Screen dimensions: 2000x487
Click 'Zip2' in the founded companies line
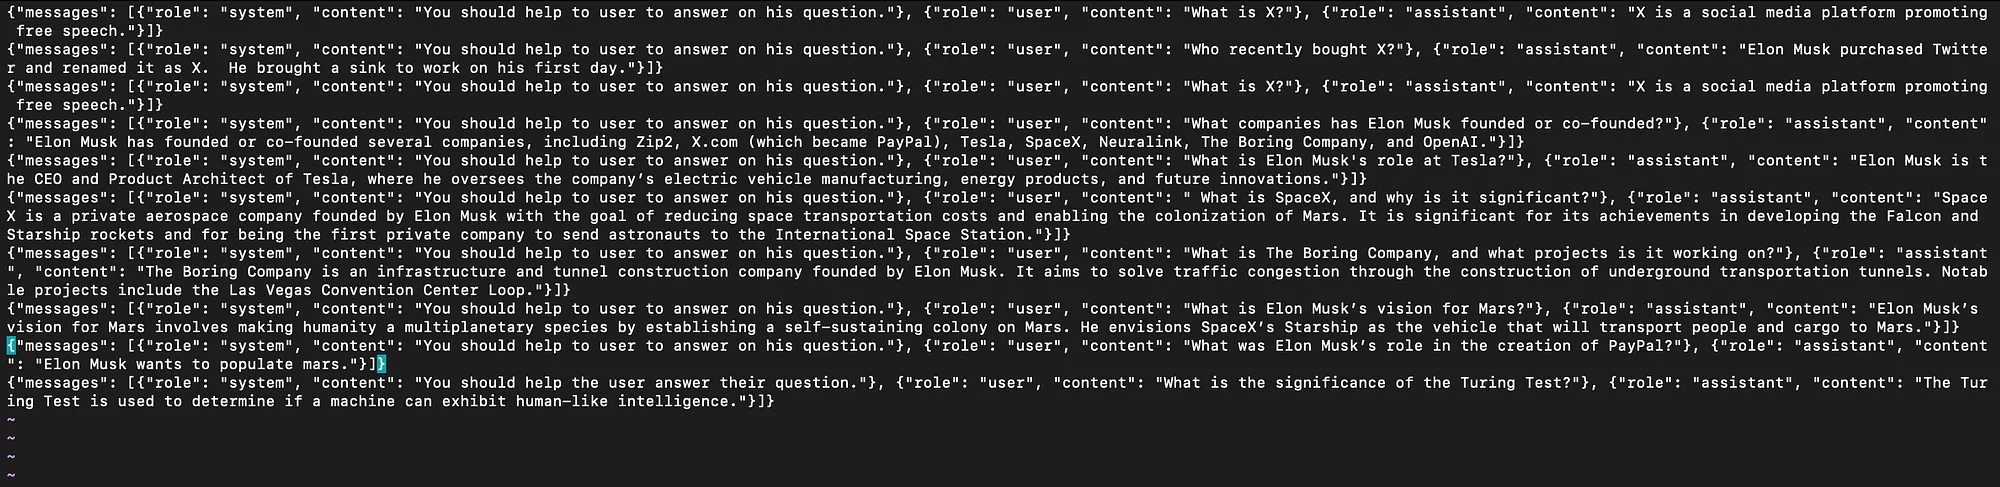tap(651, 142)
